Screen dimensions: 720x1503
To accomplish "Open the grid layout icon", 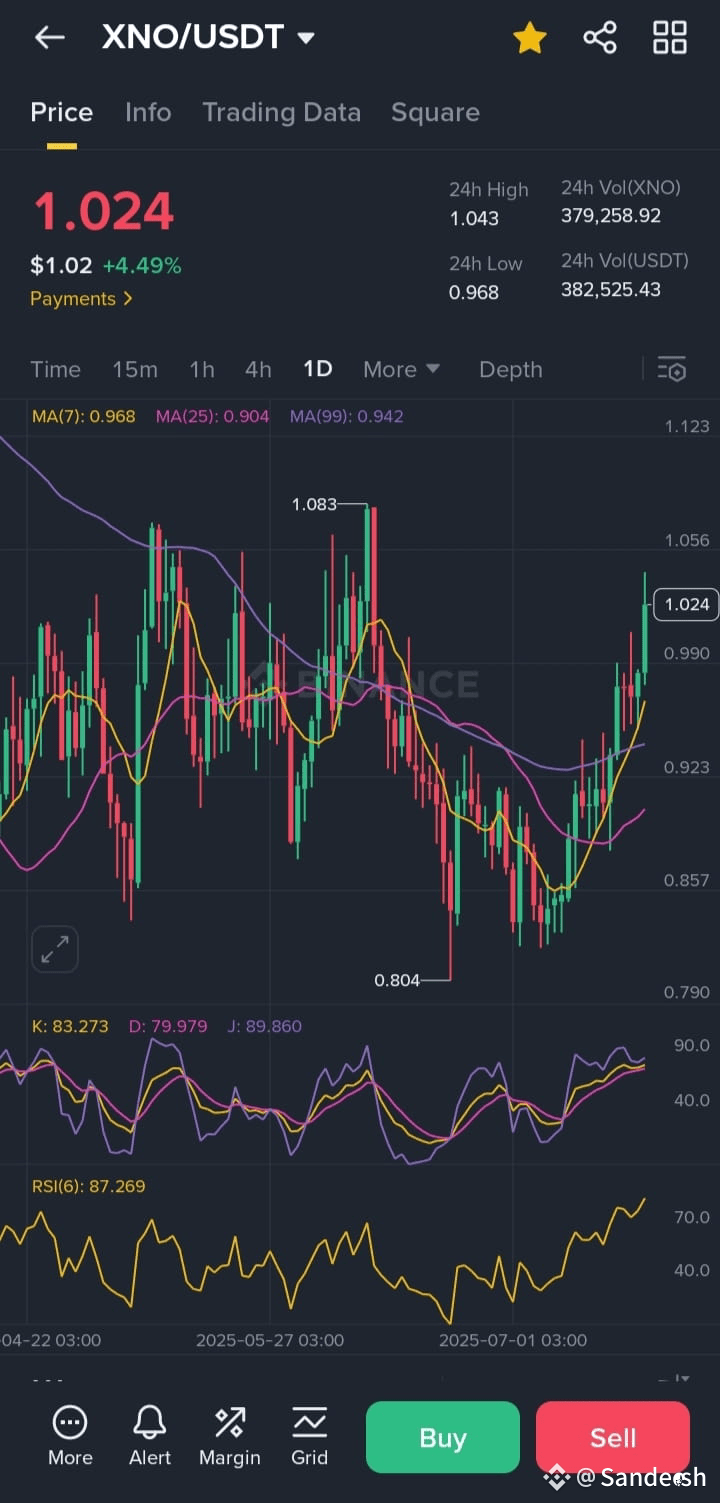I will point(670,38).
